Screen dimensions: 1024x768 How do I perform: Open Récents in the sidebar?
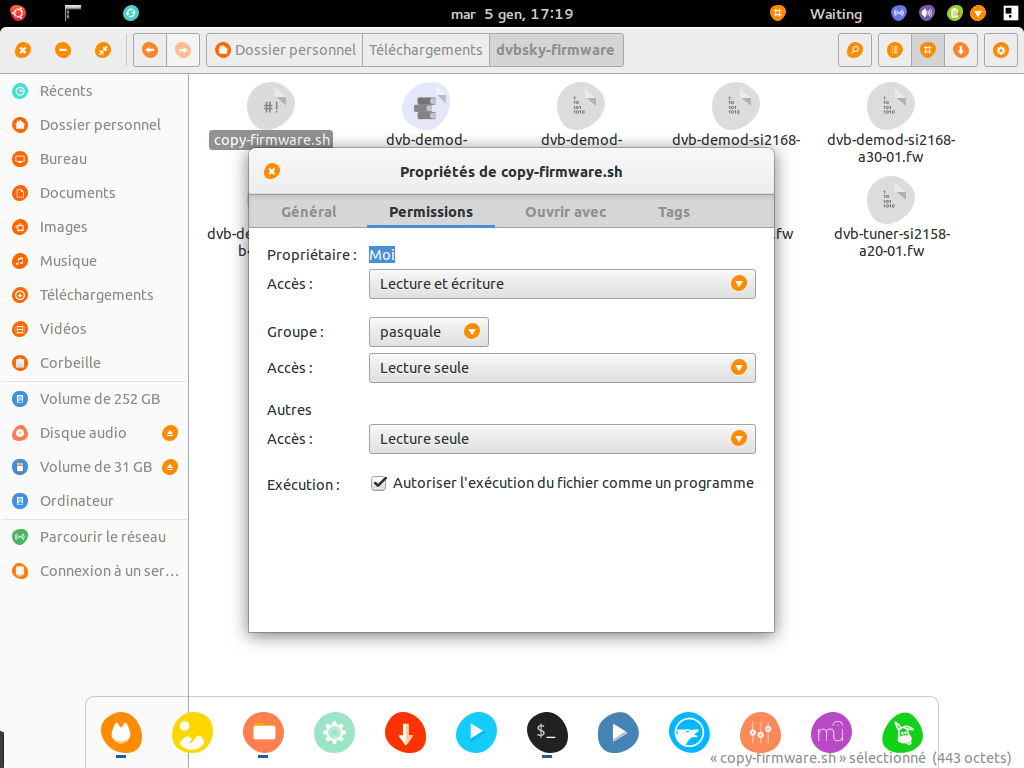point(95,91)
